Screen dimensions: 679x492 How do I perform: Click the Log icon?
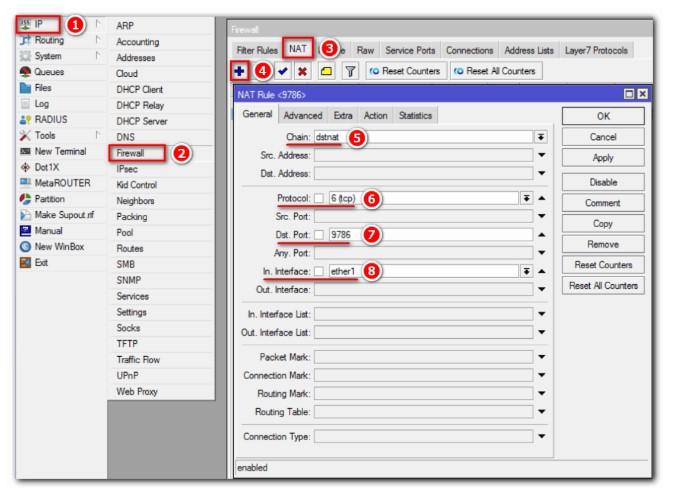(x=26, y=104)
